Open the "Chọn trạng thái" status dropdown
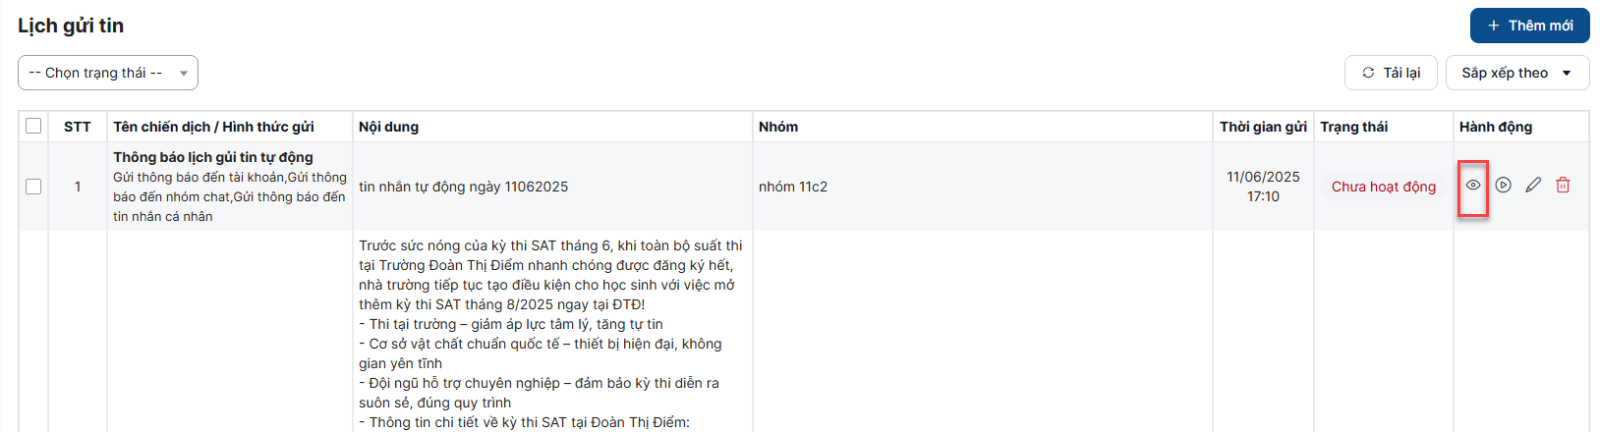 coord(108,73)
